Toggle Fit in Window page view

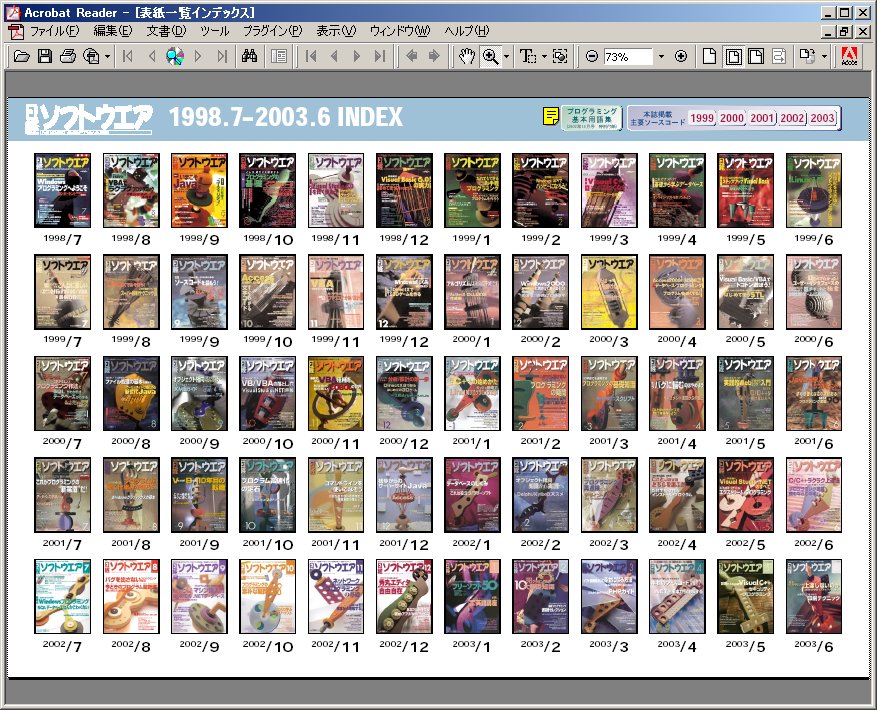[733, 56]
